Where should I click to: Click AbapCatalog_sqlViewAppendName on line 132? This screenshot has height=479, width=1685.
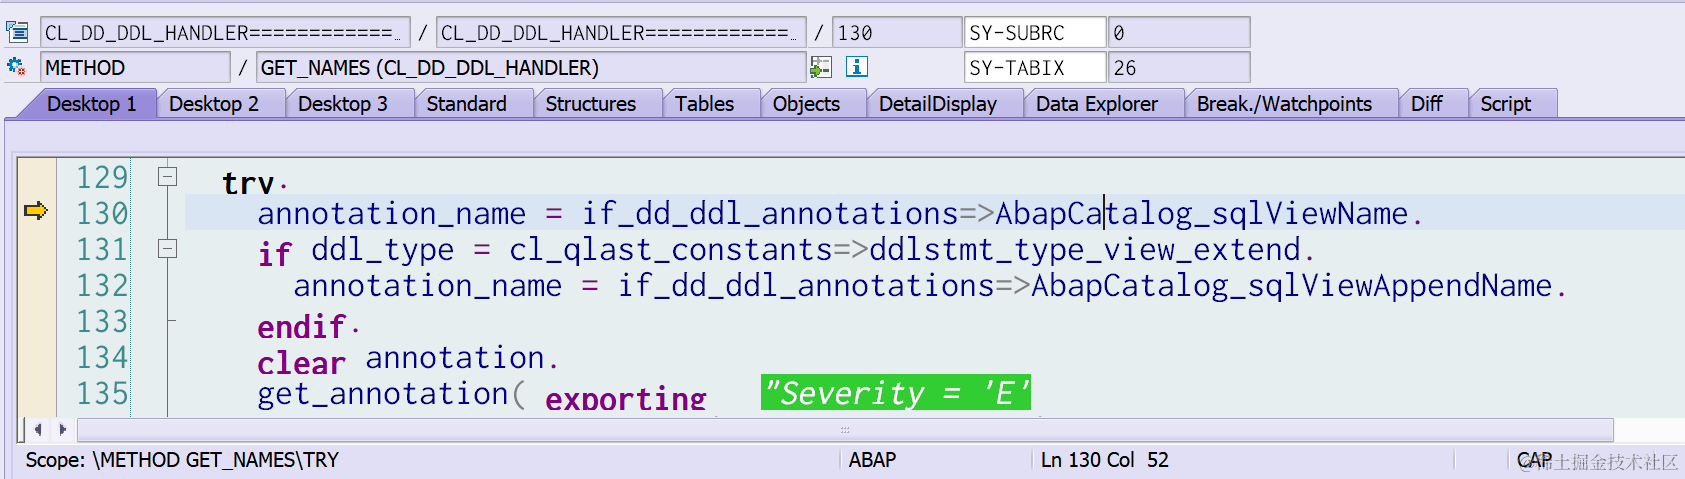[x=1291, y=285]
